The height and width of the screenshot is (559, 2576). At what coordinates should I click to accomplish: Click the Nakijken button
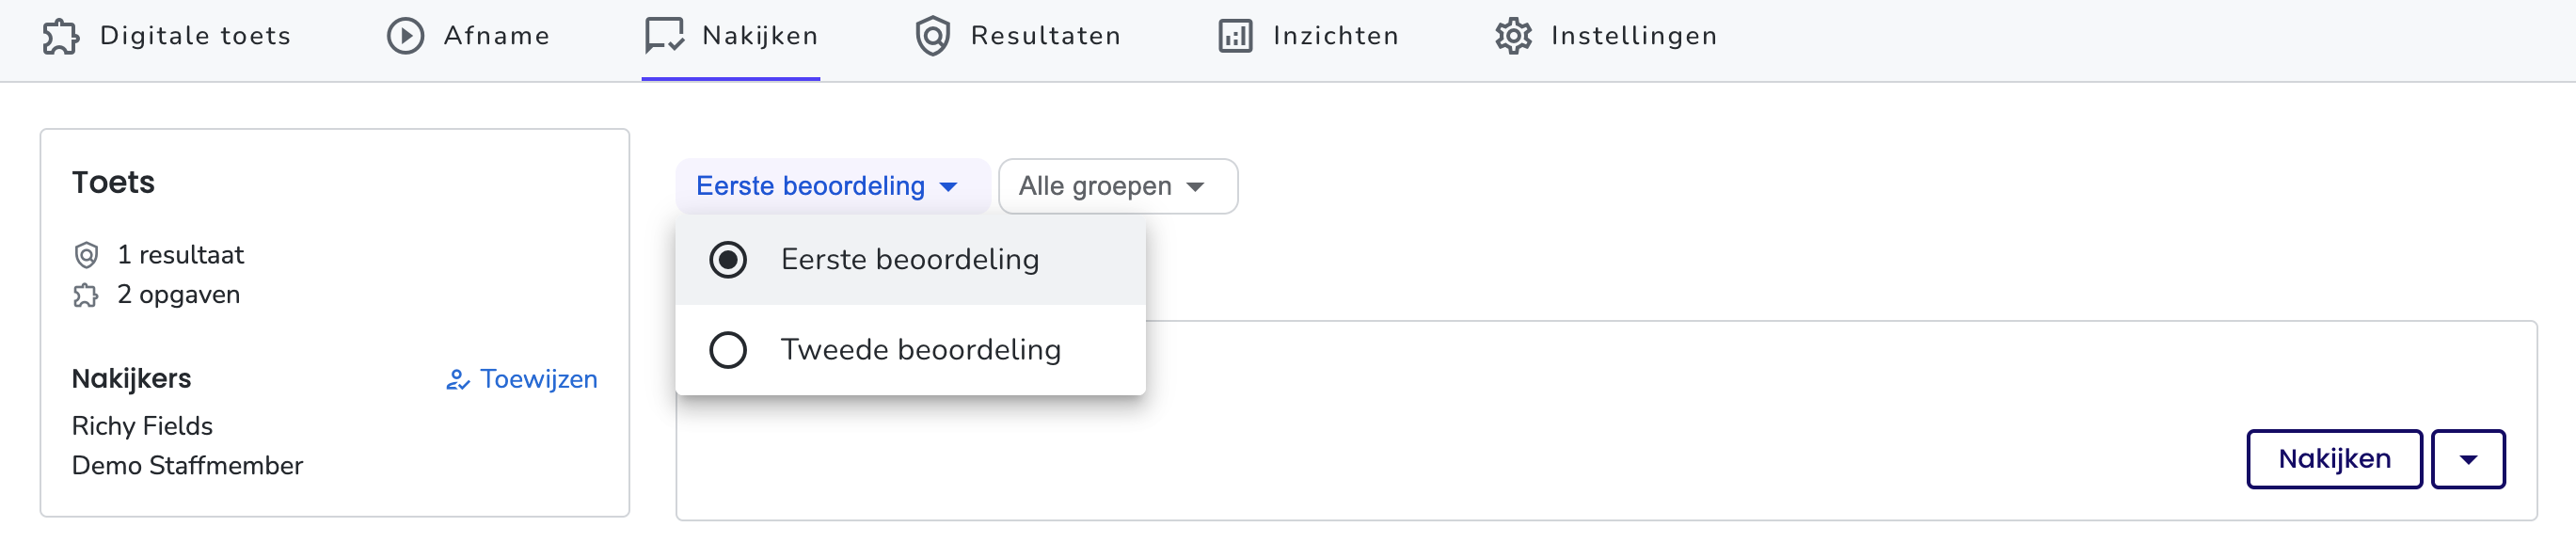click(x=2334, y=459)
